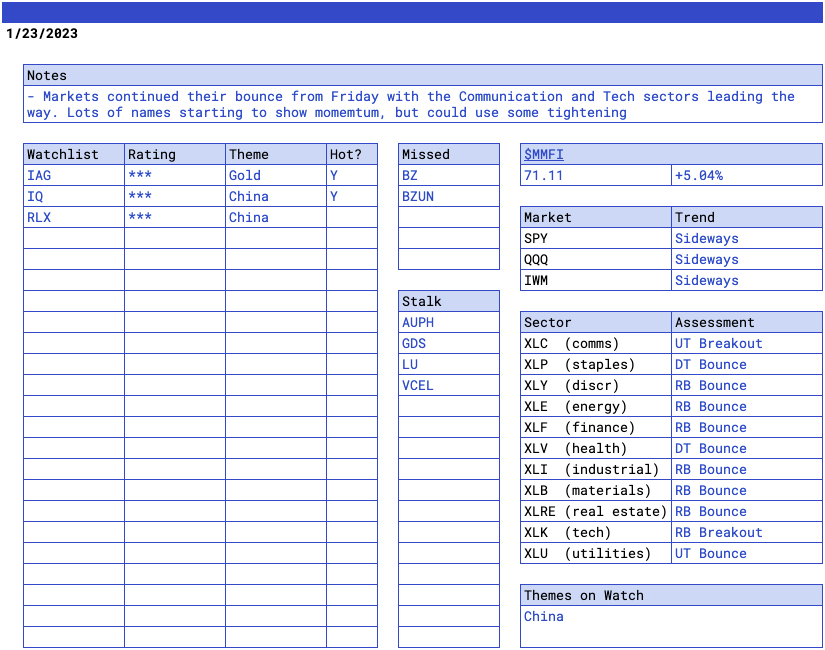825x650 pixels.
Task: Click the Assessment column header
Action: pos(747,322)
